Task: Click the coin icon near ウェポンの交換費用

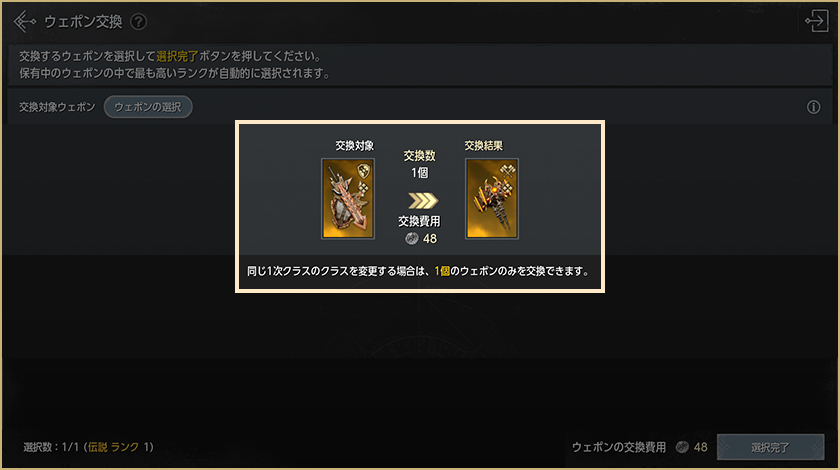Action: click(682, 447)
